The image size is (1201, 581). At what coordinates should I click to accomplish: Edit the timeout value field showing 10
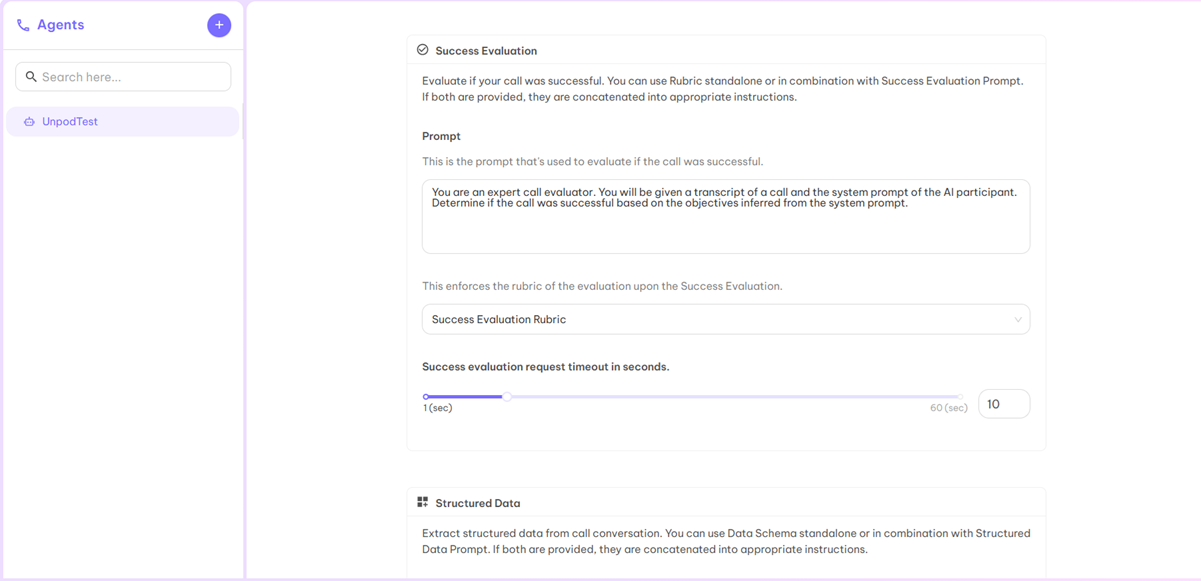click(1004, 404)
